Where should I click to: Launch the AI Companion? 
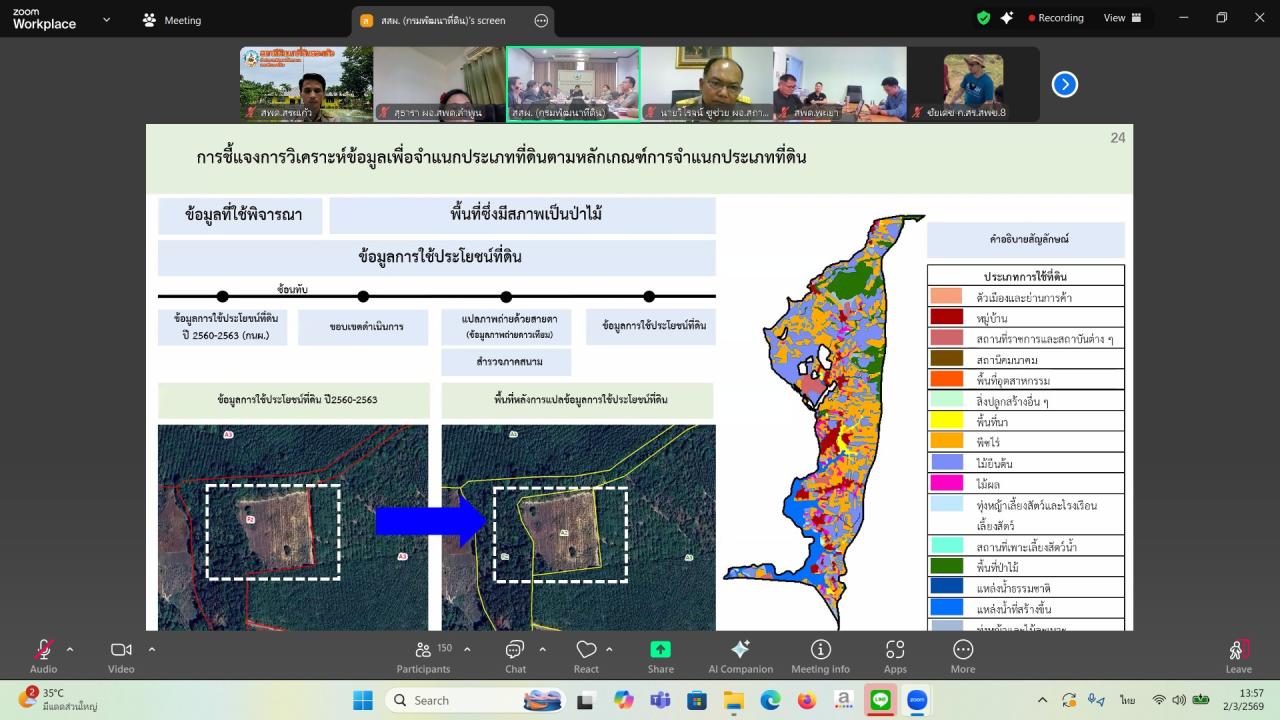[x=741, y=655]
